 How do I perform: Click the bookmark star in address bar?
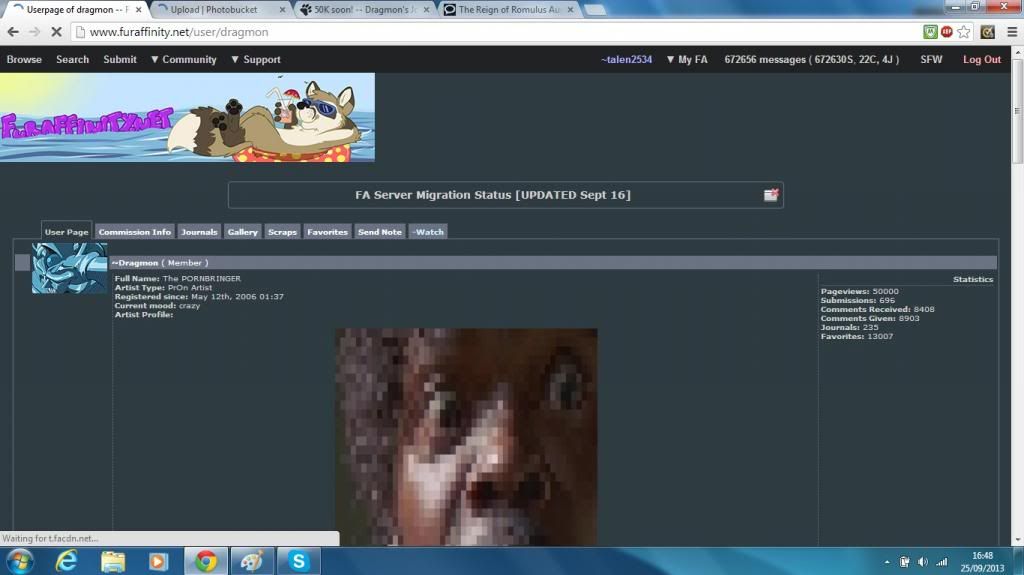point(964,32)
